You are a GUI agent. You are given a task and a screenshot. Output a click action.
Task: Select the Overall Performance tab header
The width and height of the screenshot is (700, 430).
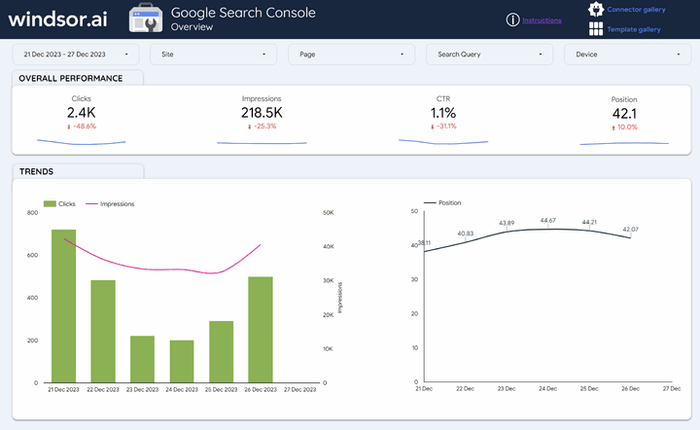[78, 78]
